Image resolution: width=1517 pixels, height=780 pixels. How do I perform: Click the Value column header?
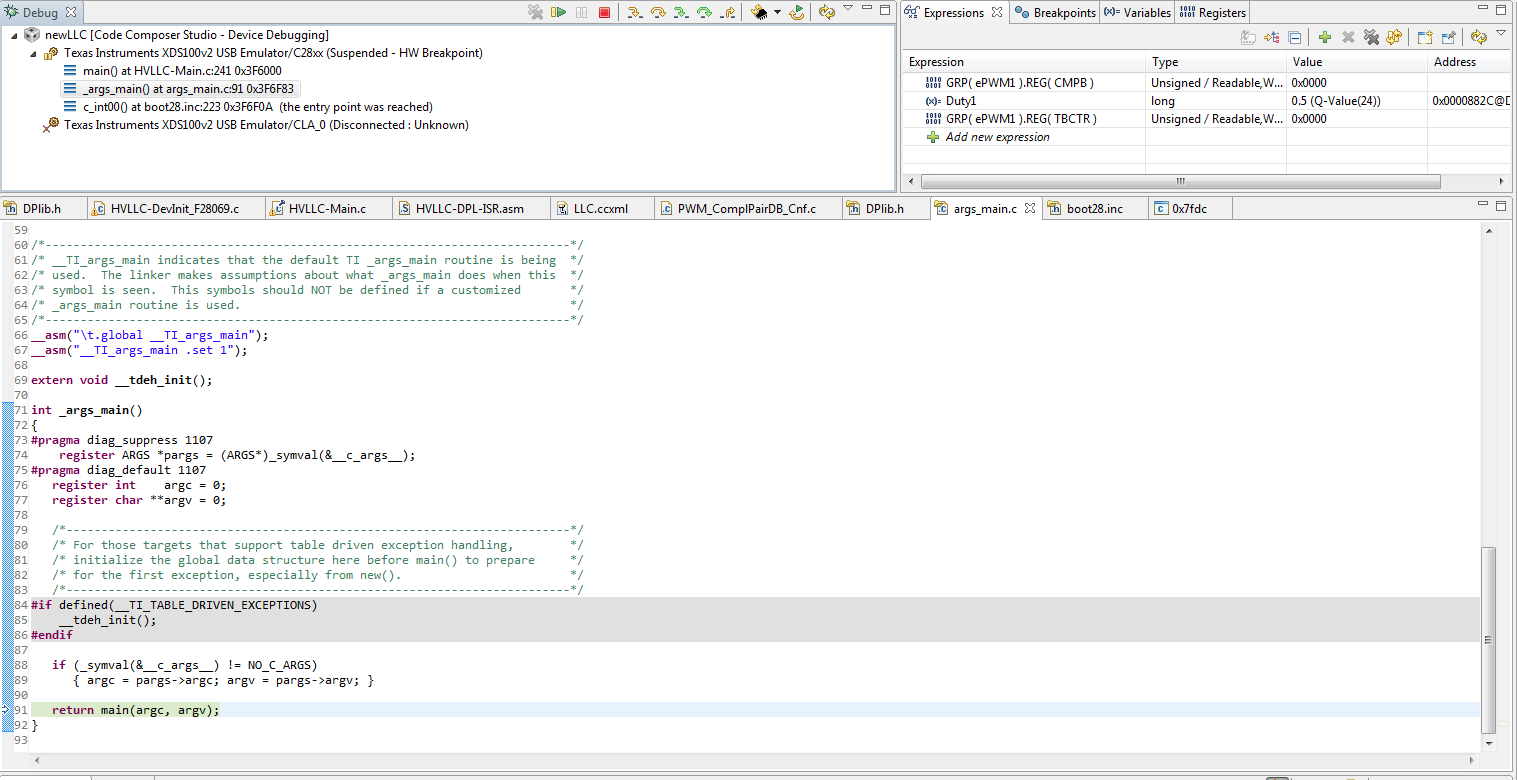(1356, 62)
